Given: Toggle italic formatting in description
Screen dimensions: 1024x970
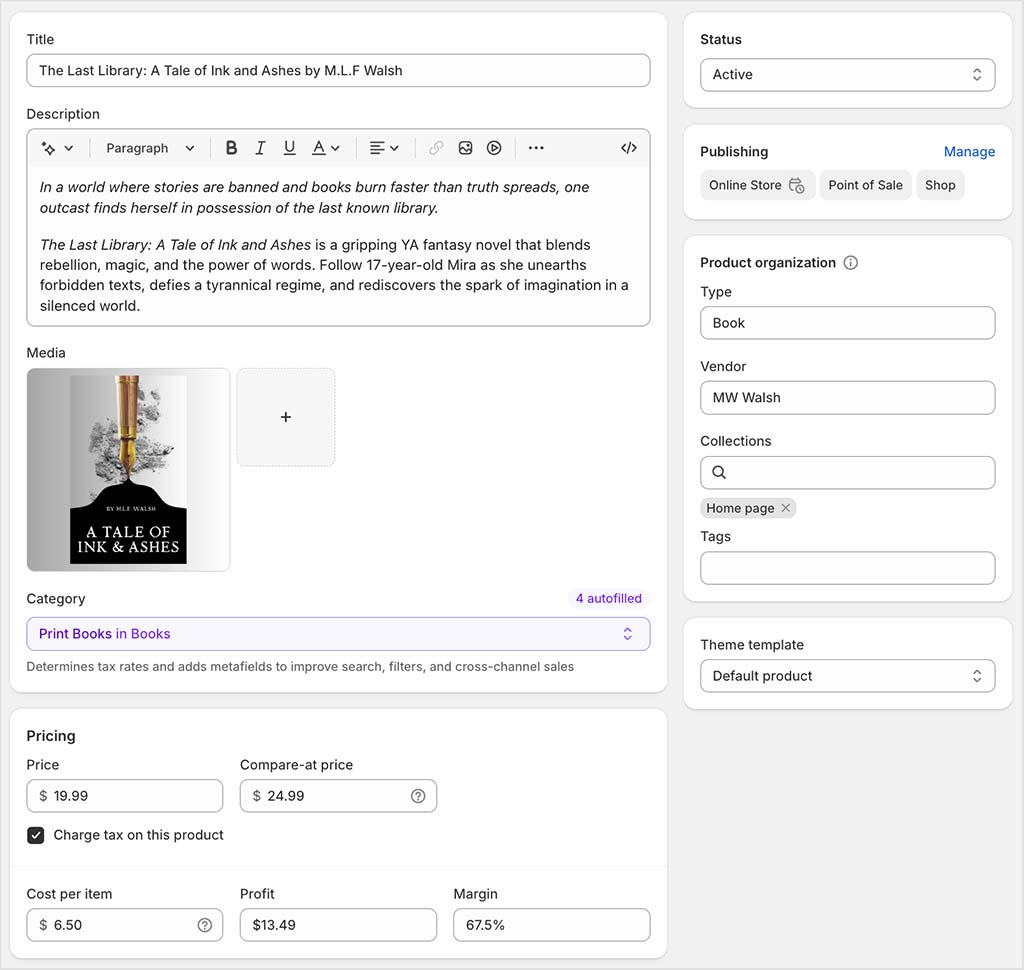Looking at the screenshot, I should pyautogui.click(x=260, y=148).
